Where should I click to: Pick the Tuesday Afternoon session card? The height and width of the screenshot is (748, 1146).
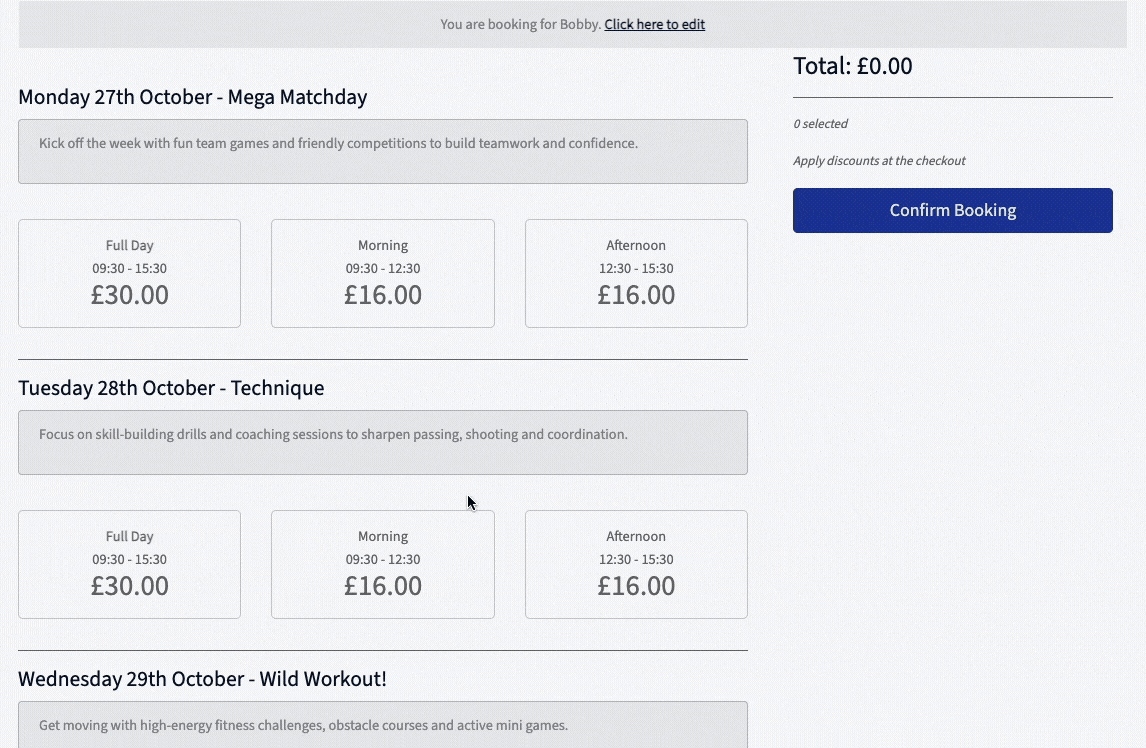coord(636,564)
